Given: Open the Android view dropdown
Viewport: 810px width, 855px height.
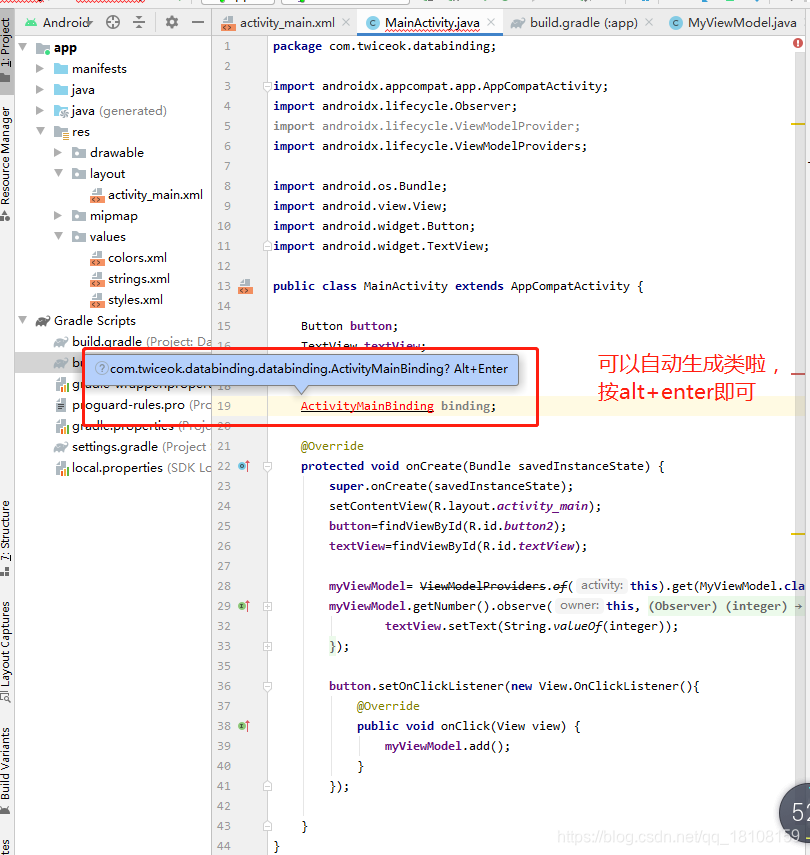Looking at the screenshot, I should click(x=59, y=22).
